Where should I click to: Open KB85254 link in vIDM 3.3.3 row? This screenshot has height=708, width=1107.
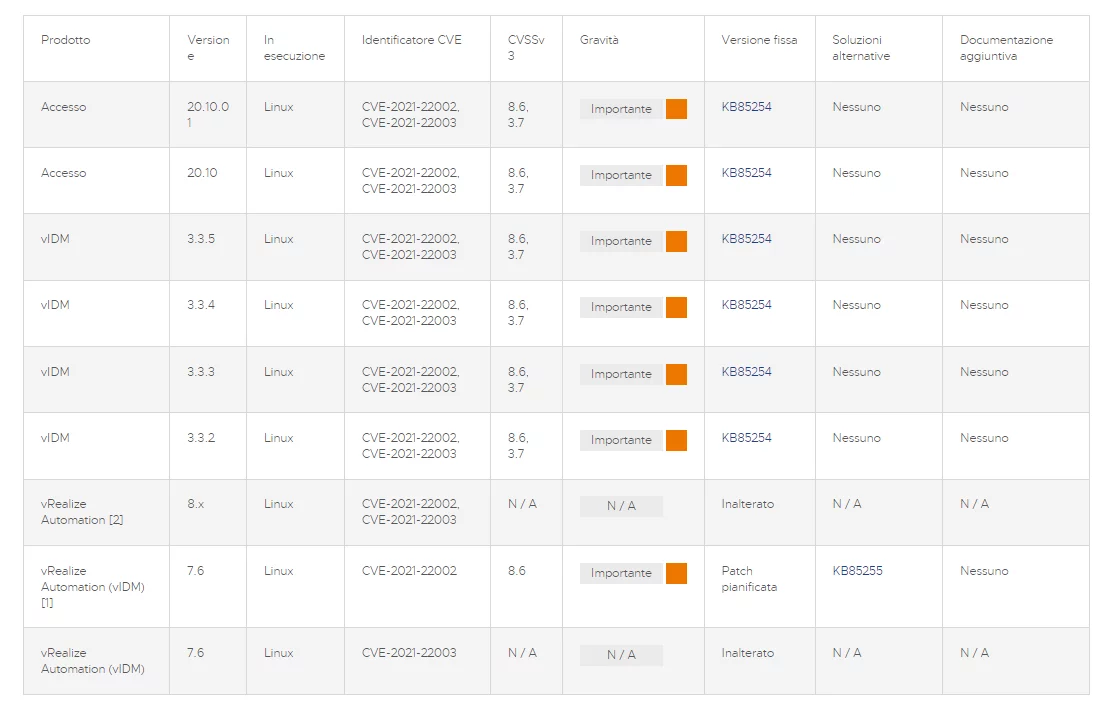746,371
